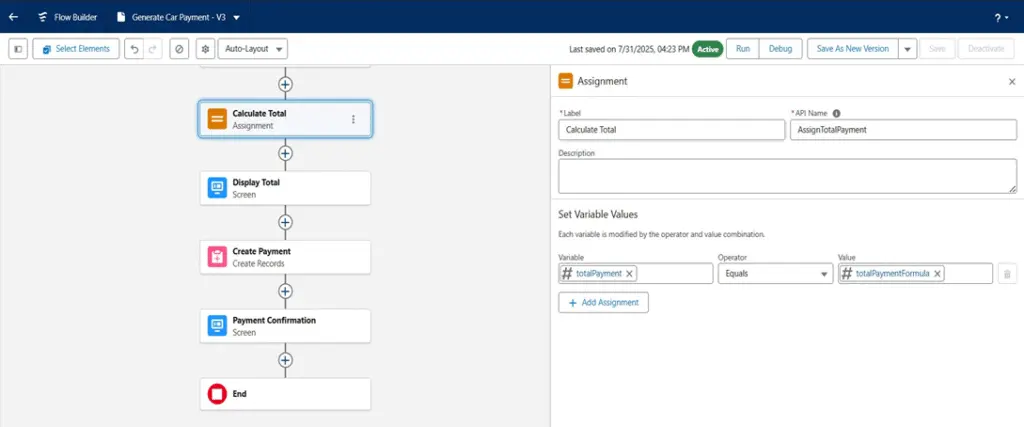Click the Deactivate button
Image resolution: width=1024 pixels, height=427 pixels.
(986, 49)
